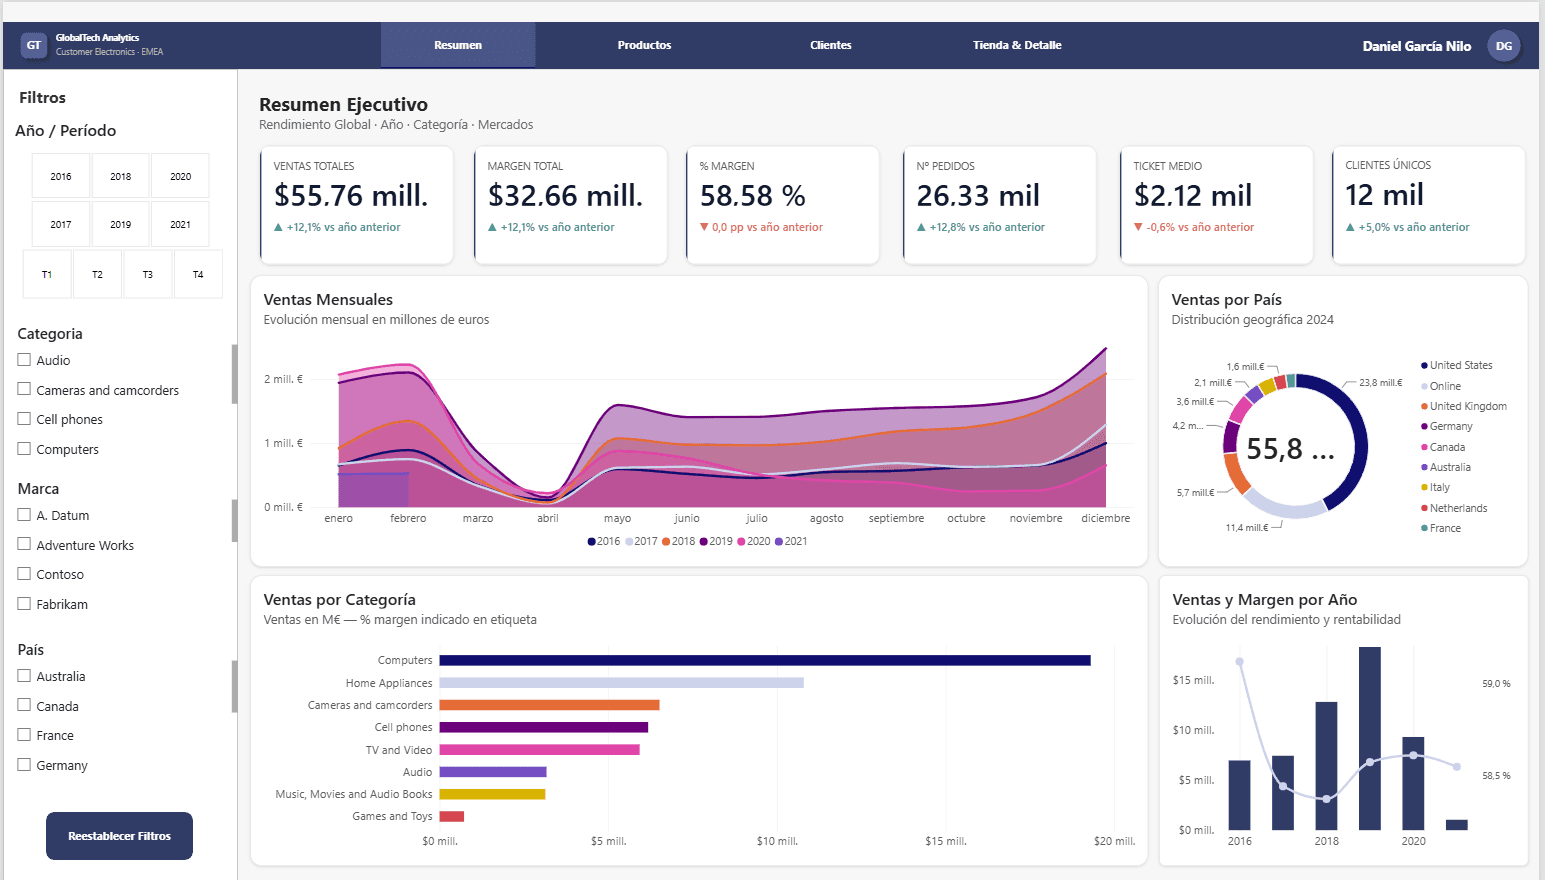Open the Clientes tab
1545x880 pixels.
coord(831,45)
